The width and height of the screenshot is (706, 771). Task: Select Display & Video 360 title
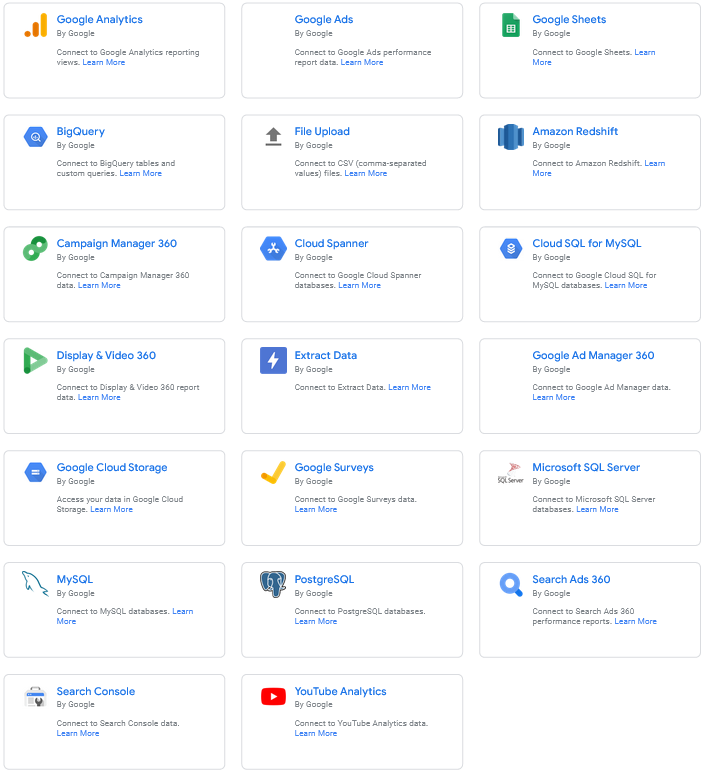[106, 356]
